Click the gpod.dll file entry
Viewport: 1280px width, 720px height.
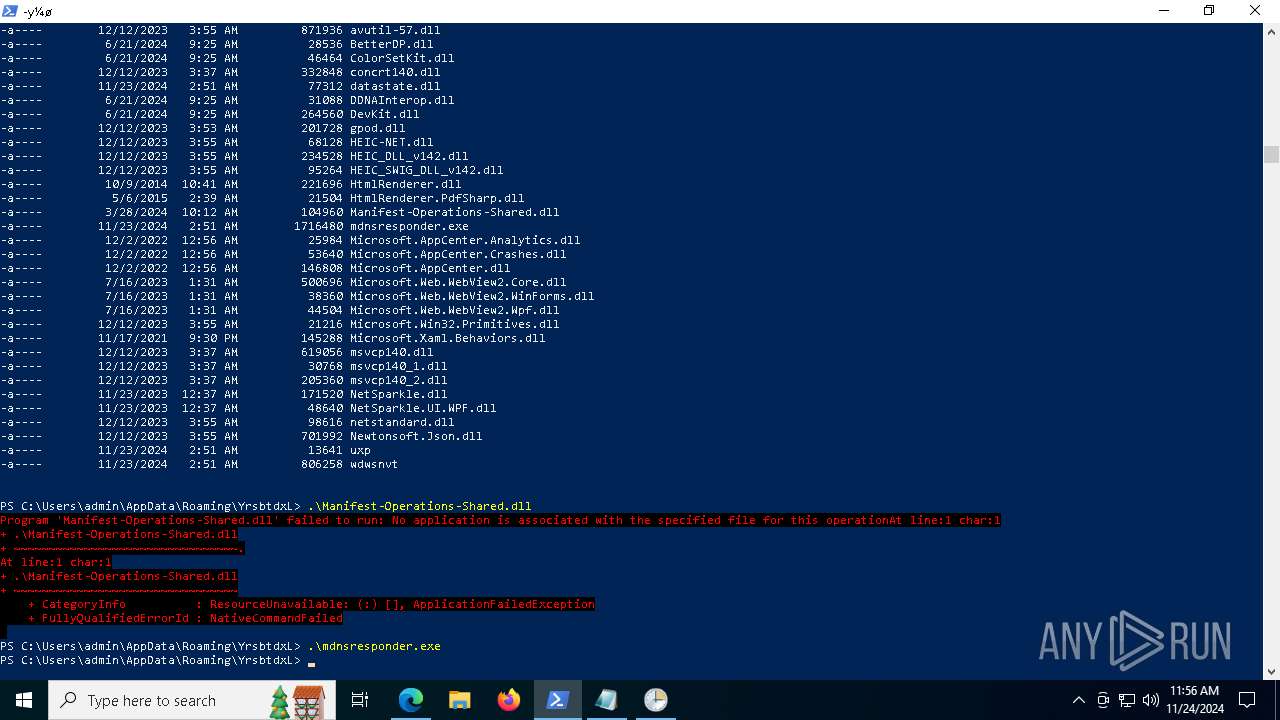pos(378,128)
